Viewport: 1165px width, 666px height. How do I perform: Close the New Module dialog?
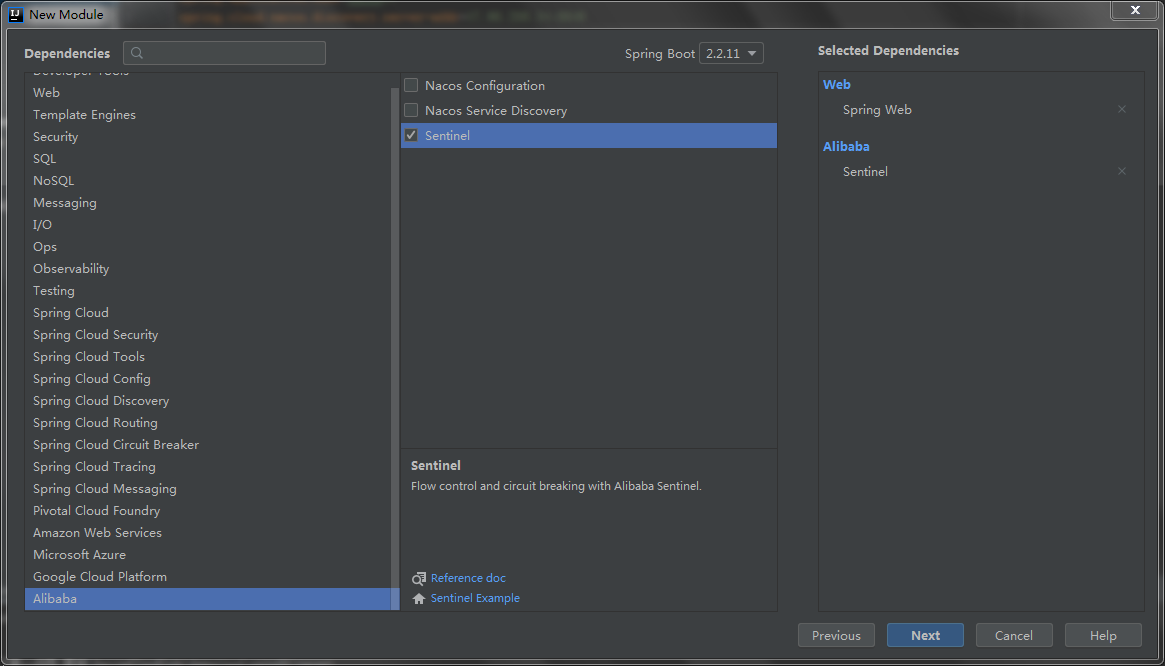point(1135,10)
